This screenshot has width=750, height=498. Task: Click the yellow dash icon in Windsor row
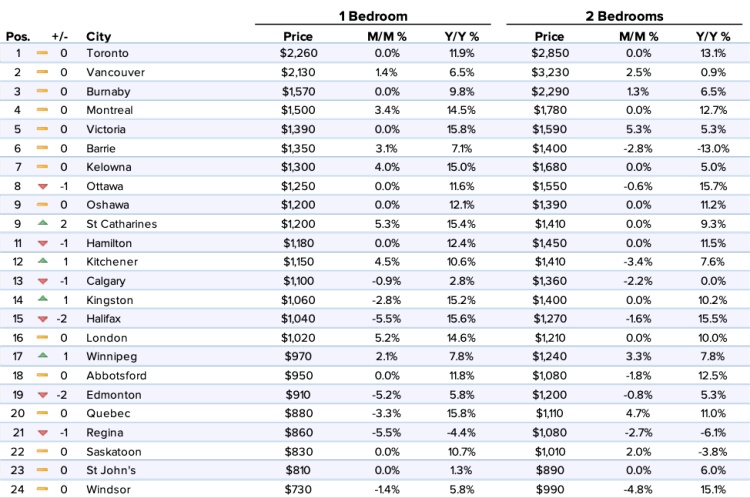click(42, 489)
